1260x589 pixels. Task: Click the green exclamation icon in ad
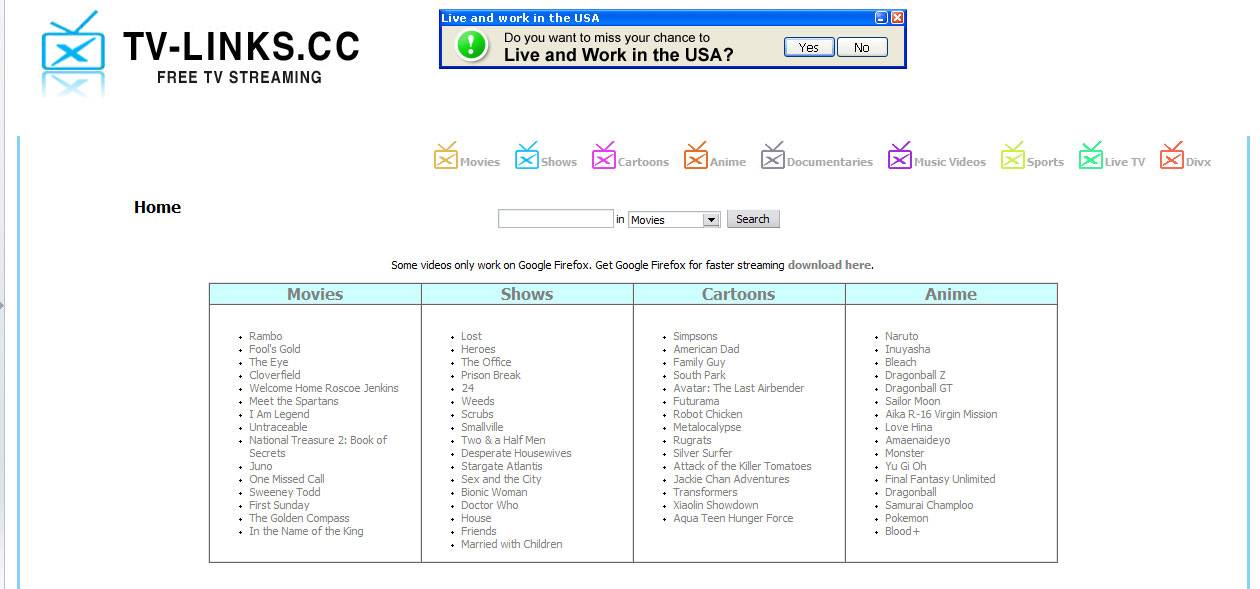(x=472, y=46)
